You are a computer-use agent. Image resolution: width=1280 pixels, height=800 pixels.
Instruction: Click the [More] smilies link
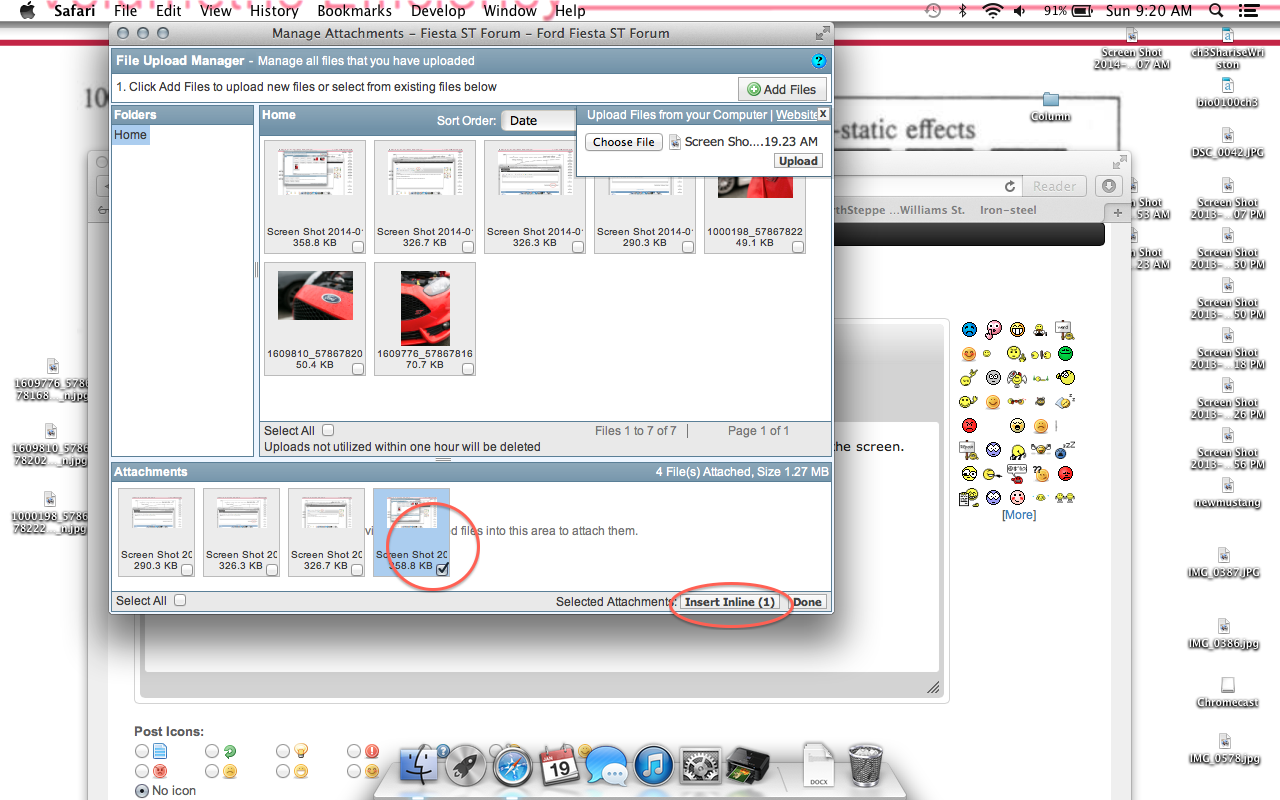tap(1018, 515)
